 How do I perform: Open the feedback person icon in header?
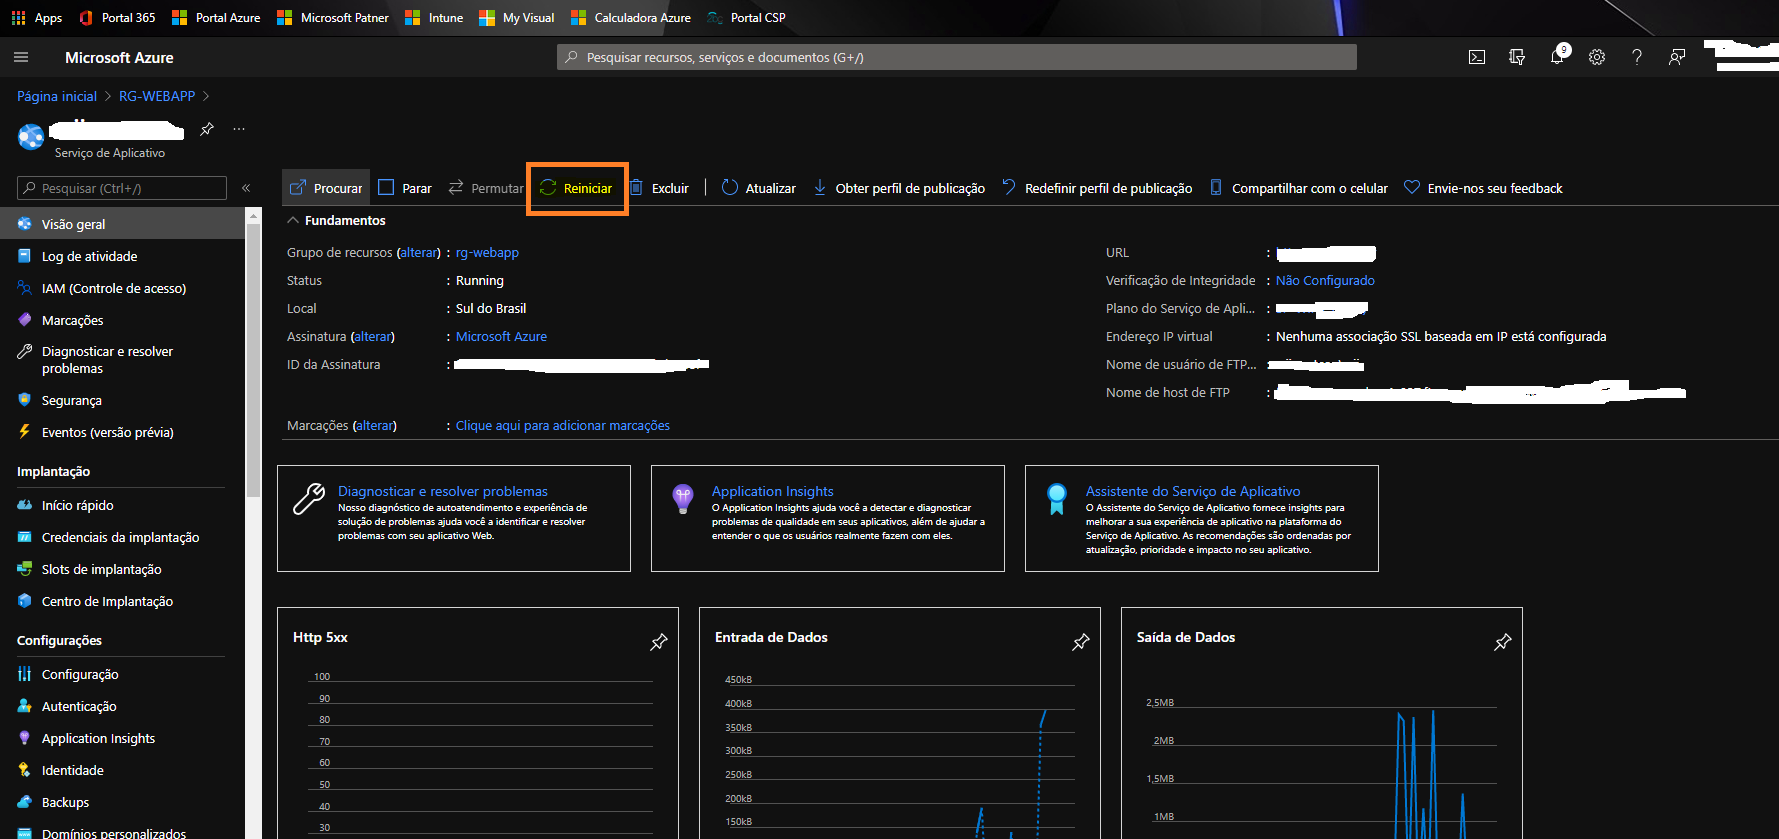pos(1677,57)
